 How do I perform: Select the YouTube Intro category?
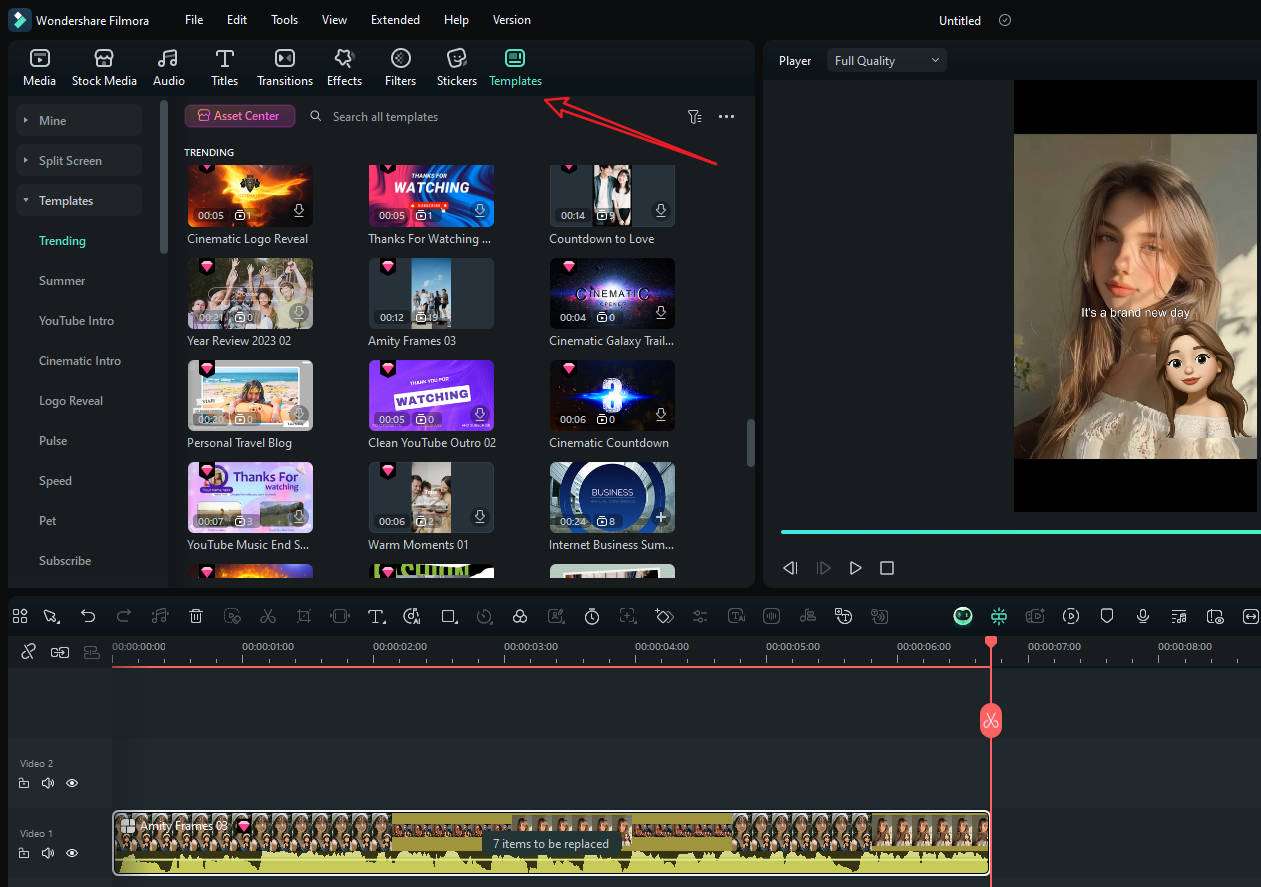click(76, 321)
